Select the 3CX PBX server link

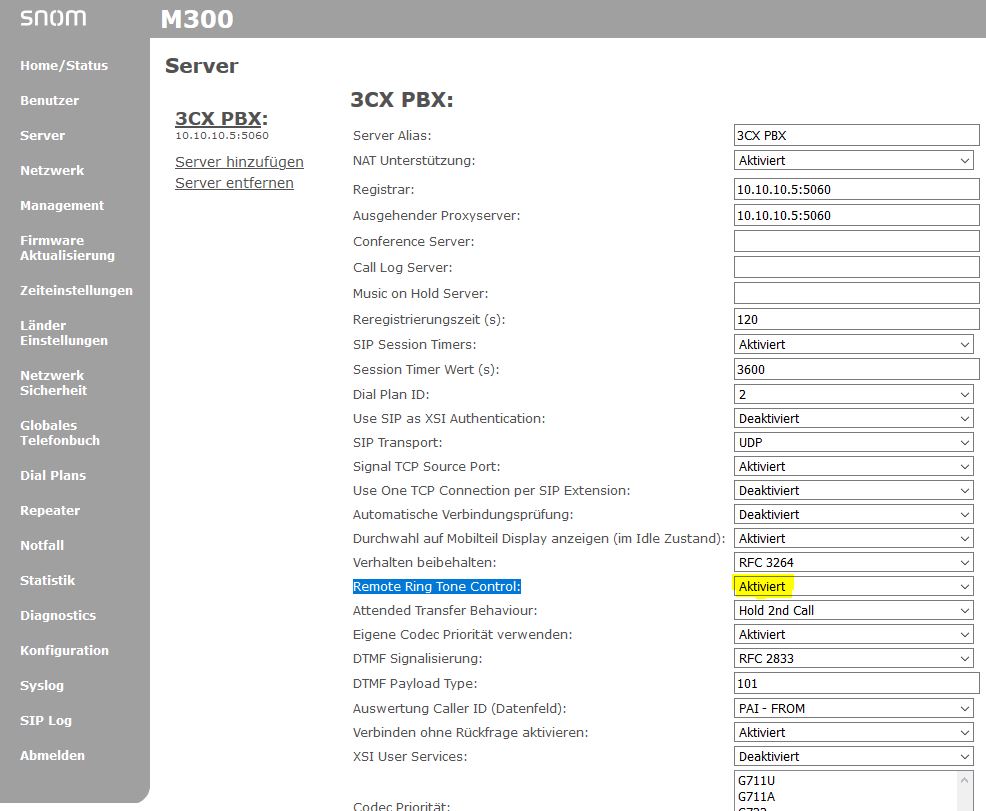tap(220, 119)
